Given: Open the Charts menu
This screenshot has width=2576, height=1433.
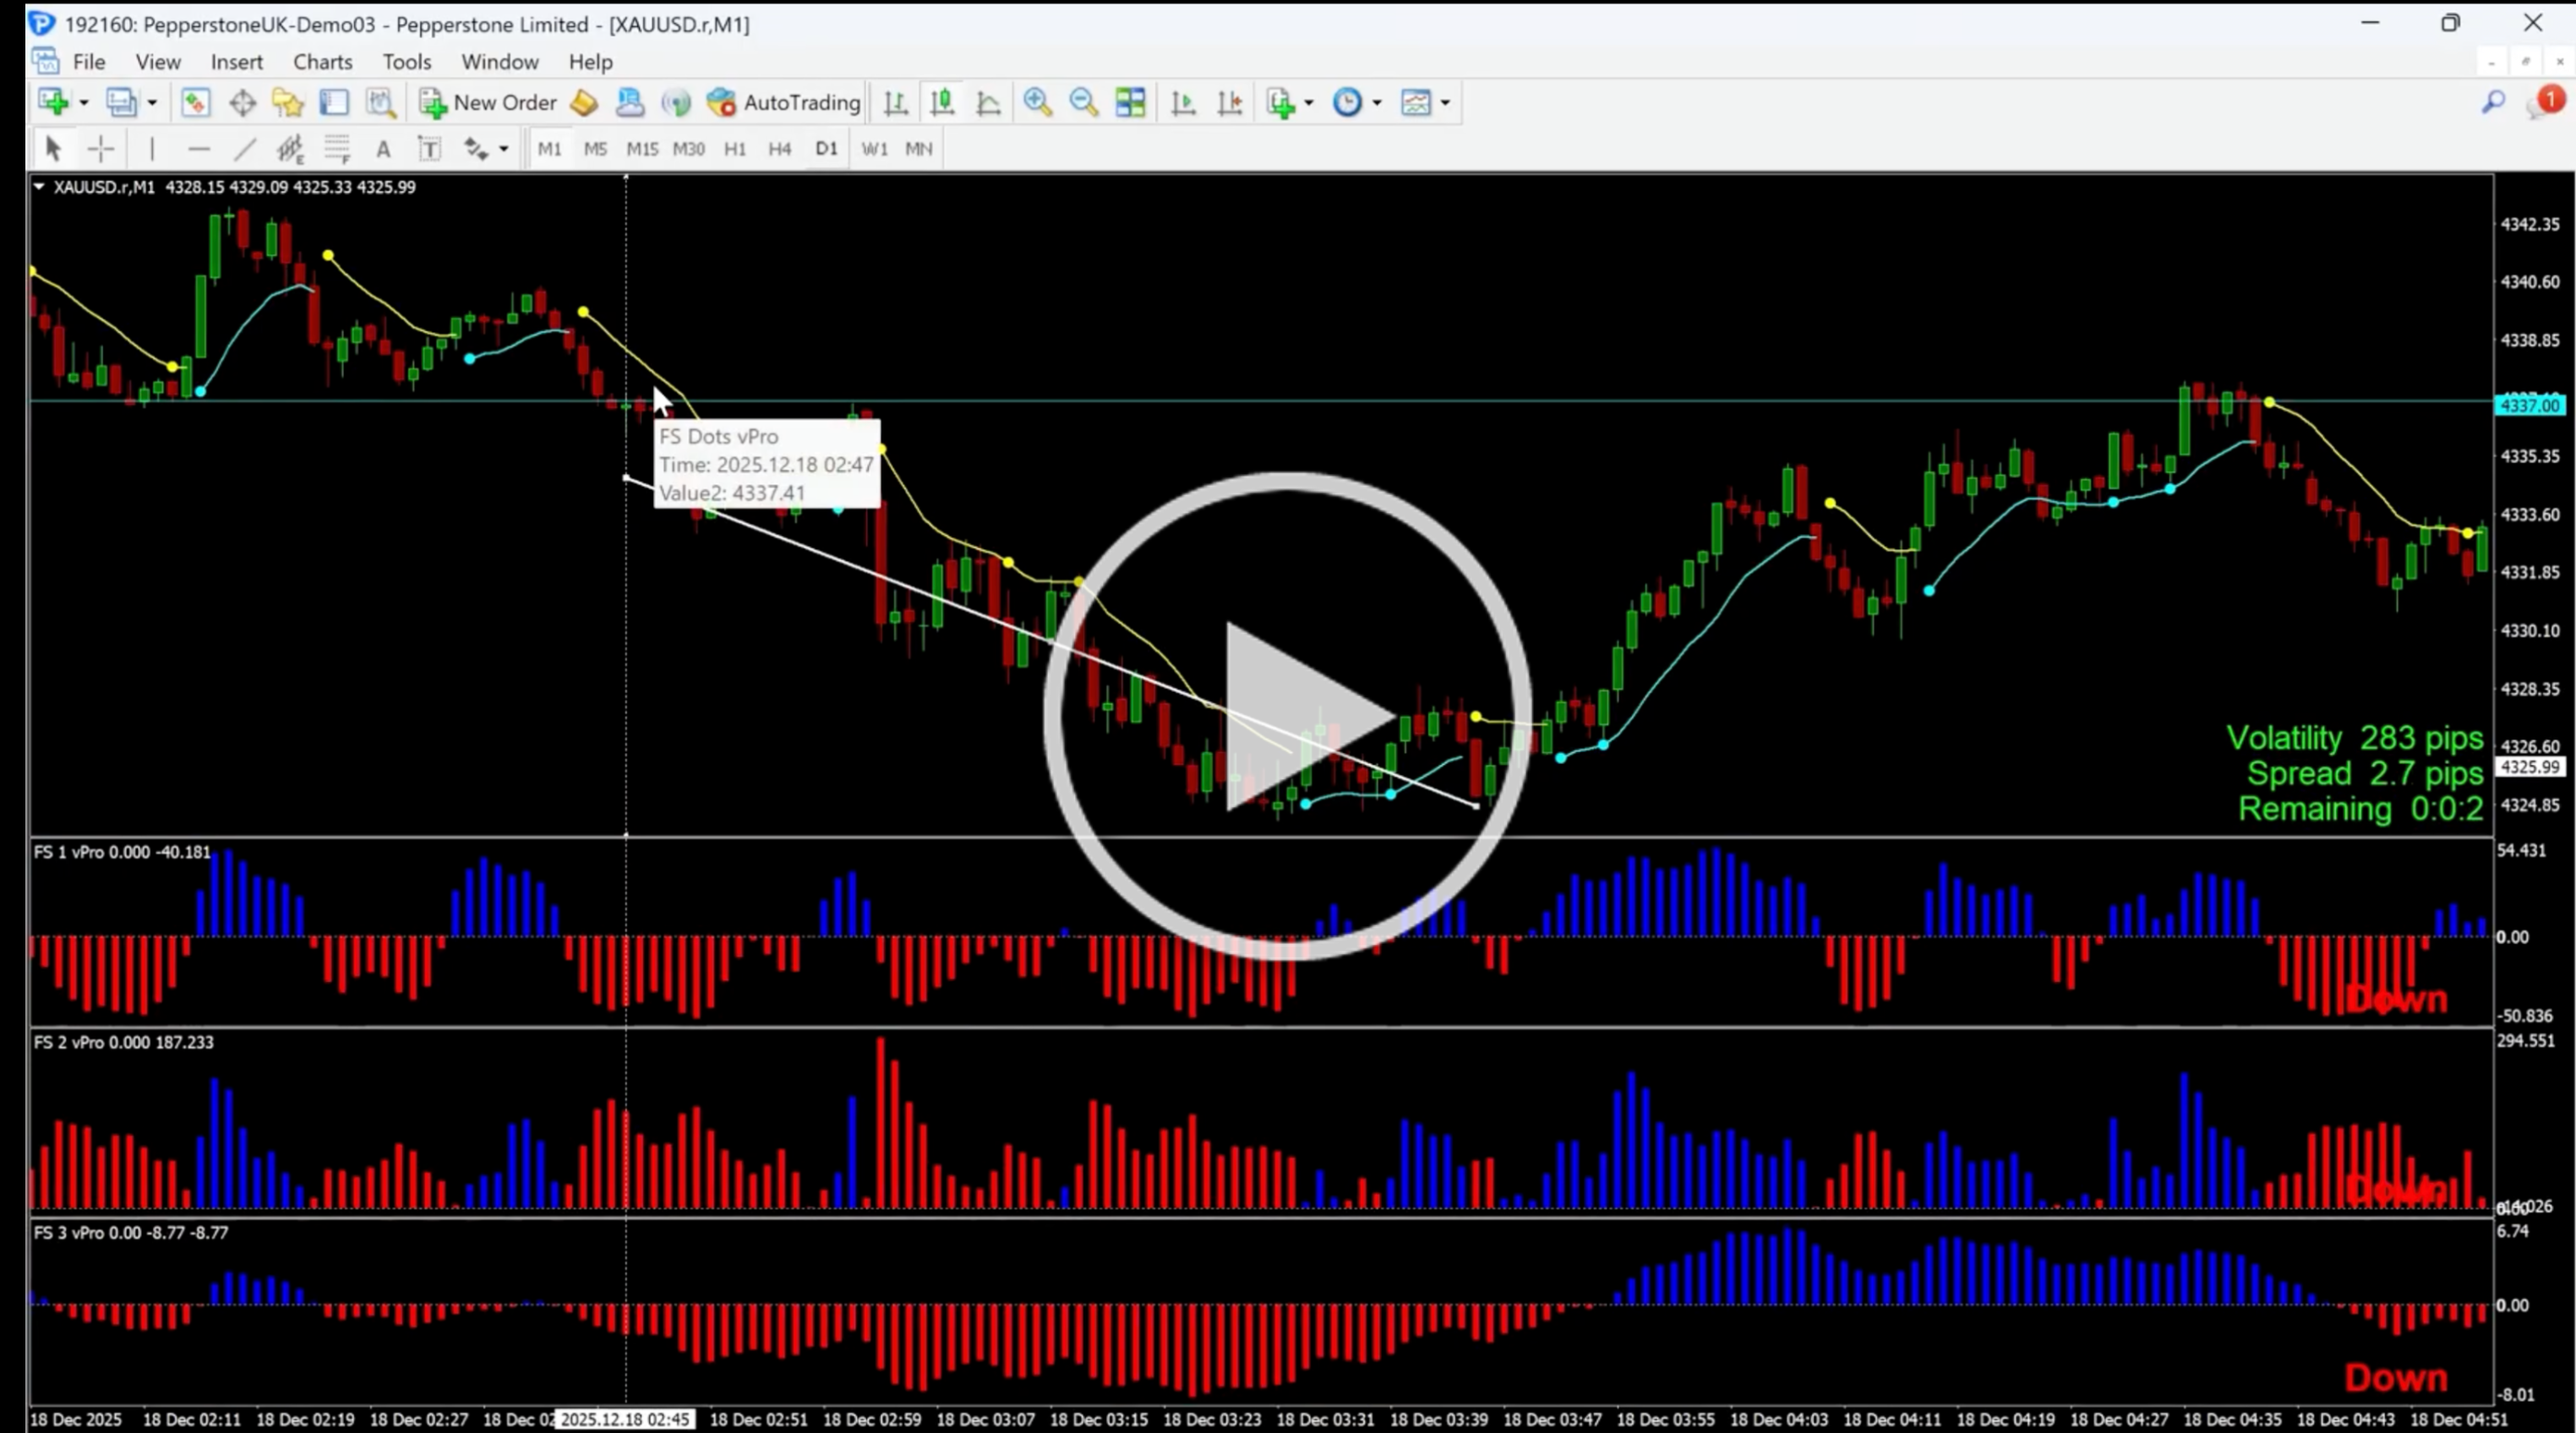Looking at the screenshot, I should (322, 62).
